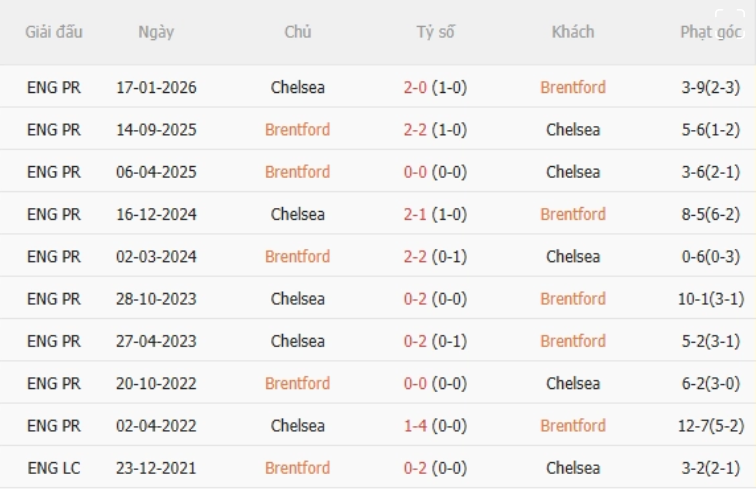Click corner stats 10-1(3-1) cell
The width and height of the screenshot is (756, 491).
[x=711, y=299]
